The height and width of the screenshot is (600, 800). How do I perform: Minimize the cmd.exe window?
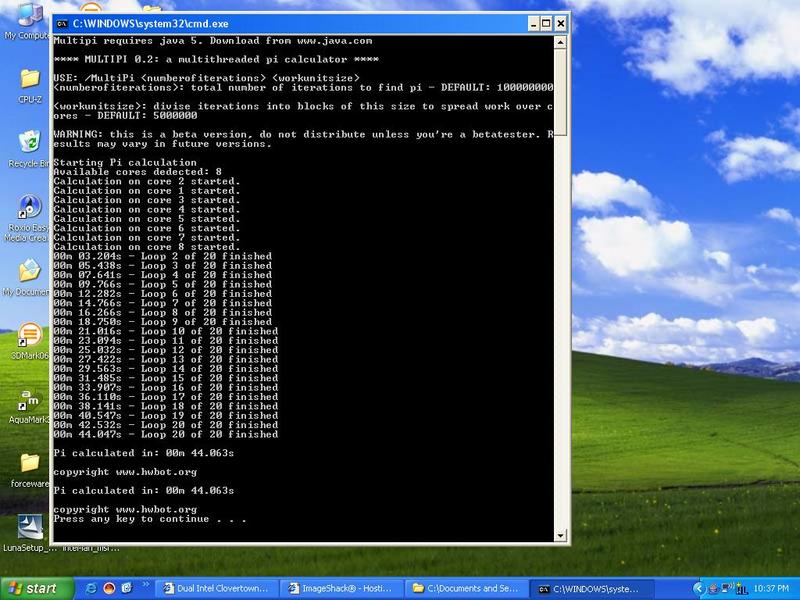tap(533, 23)
